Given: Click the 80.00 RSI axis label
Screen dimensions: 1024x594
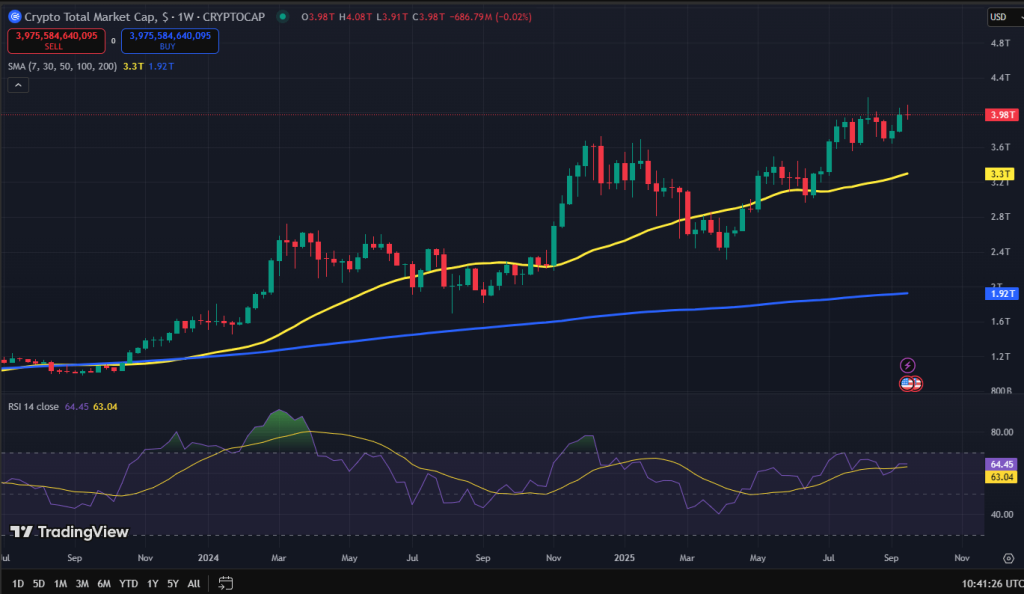Looking at the screenshot, I should [1002, 432].
